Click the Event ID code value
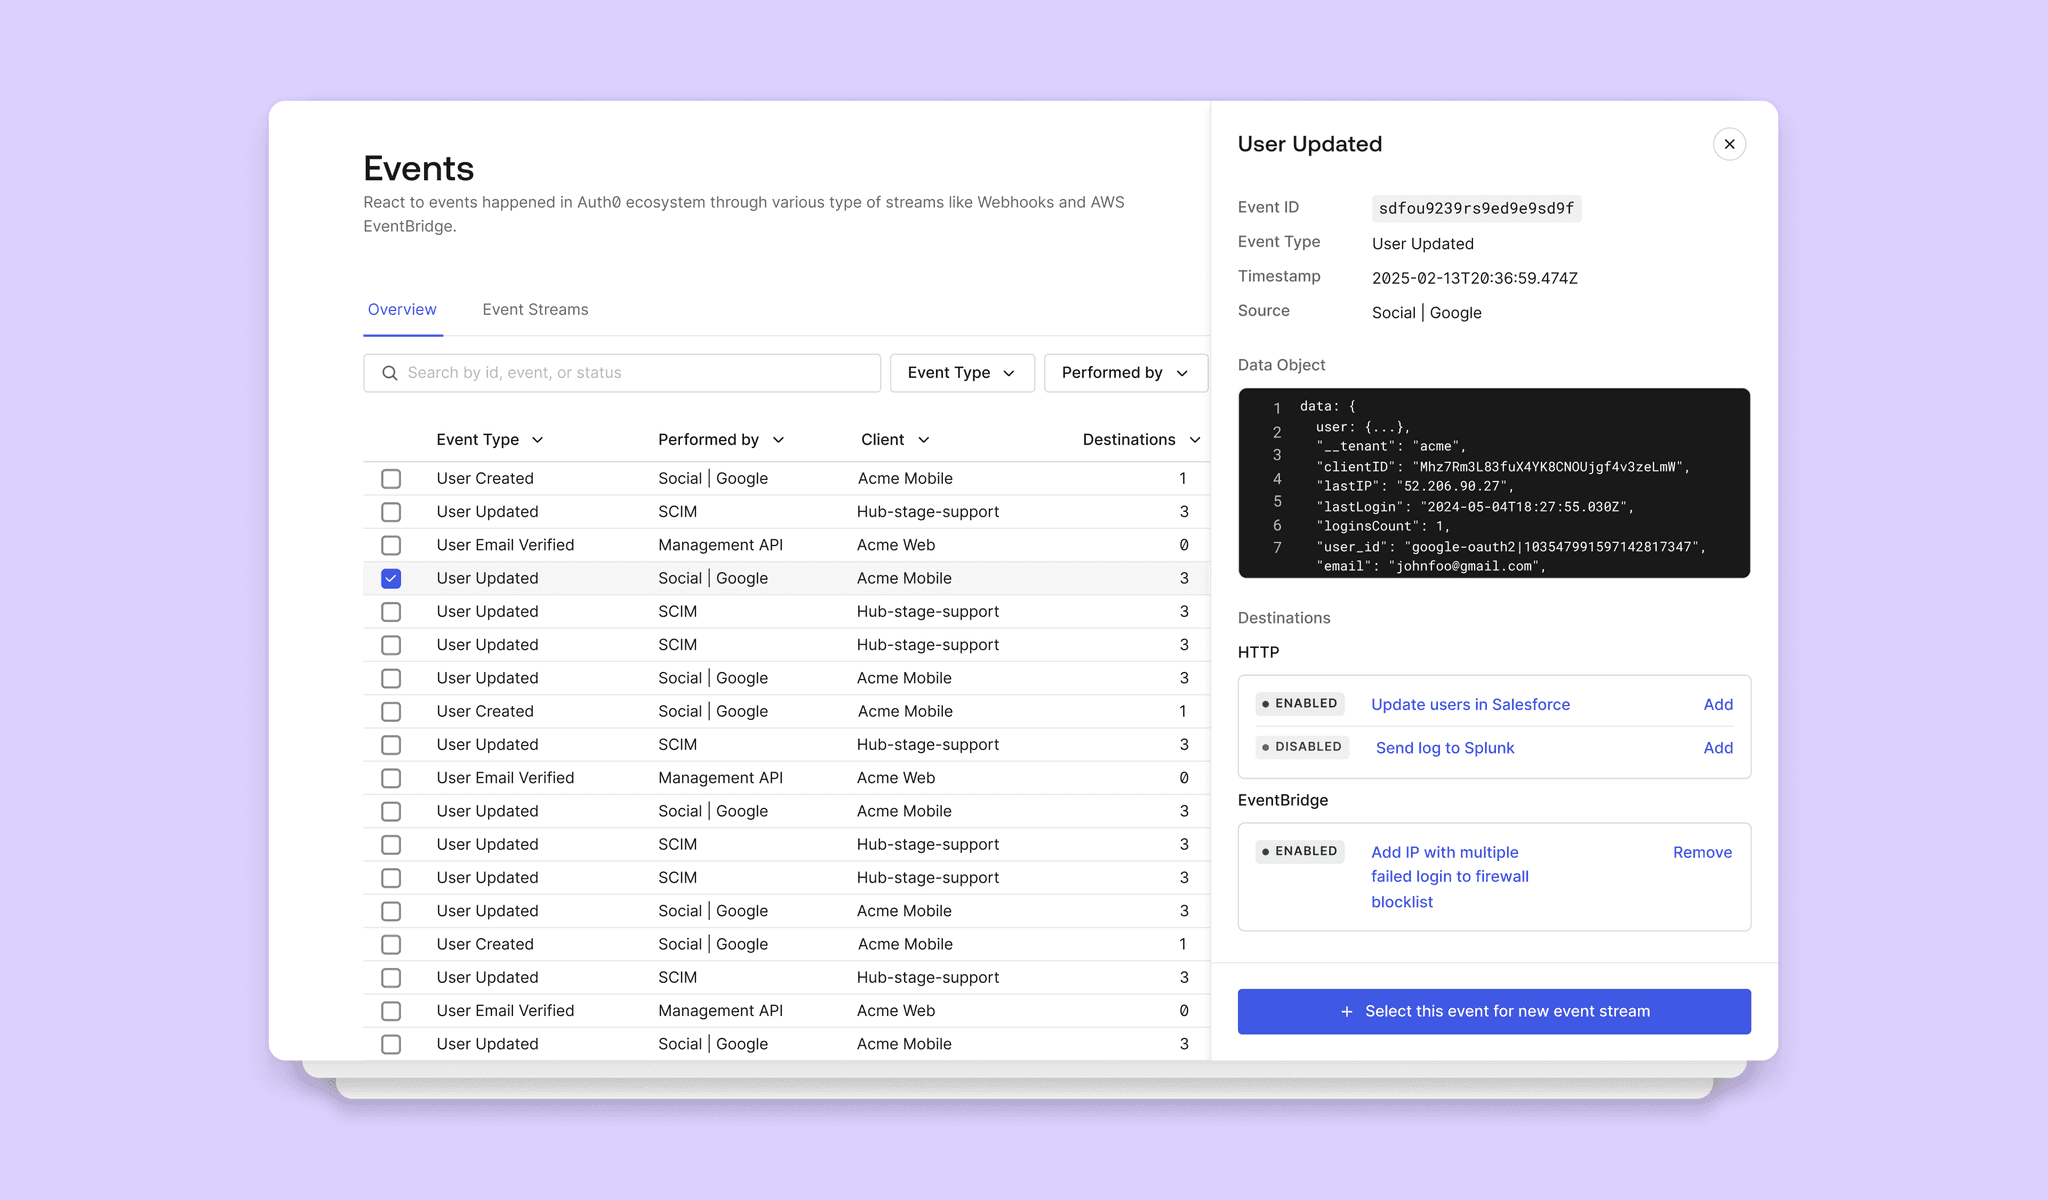Viewport: 2048px width, 1200px height. click(1476, 209)
